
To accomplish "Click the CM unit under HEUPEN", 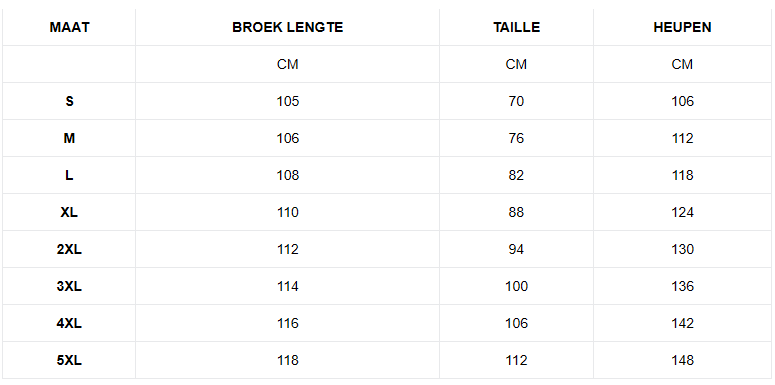I will 683,64.
